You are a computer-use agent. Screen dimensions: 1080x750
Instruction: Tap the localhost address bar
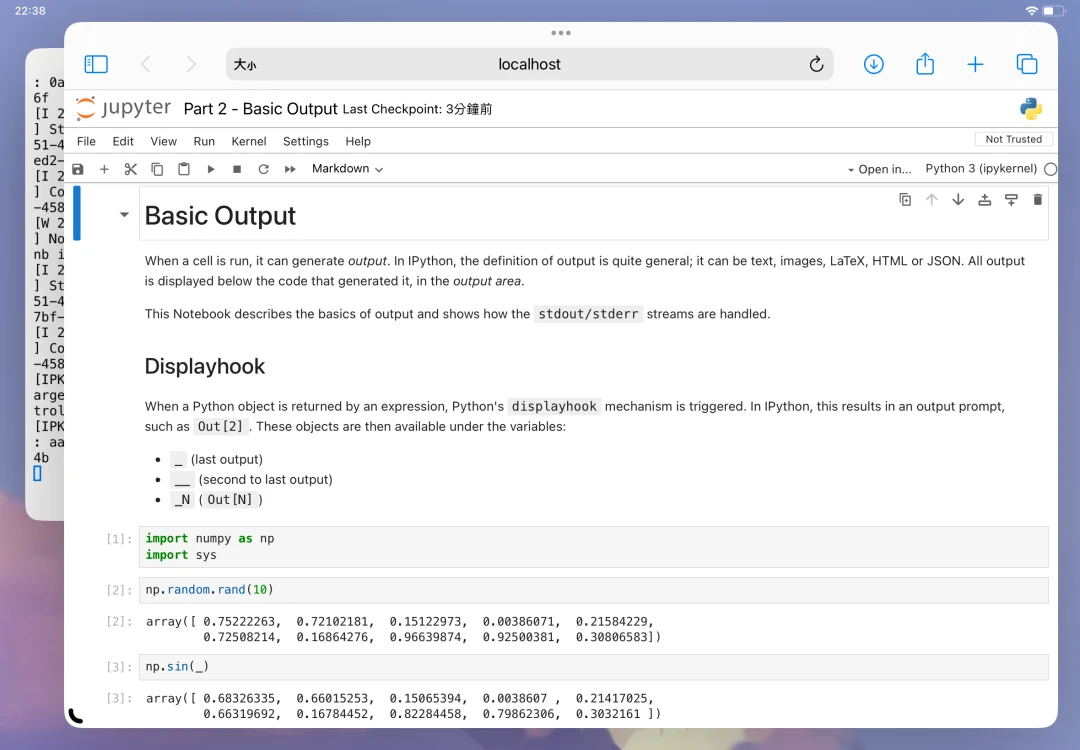tap(529, 64)
